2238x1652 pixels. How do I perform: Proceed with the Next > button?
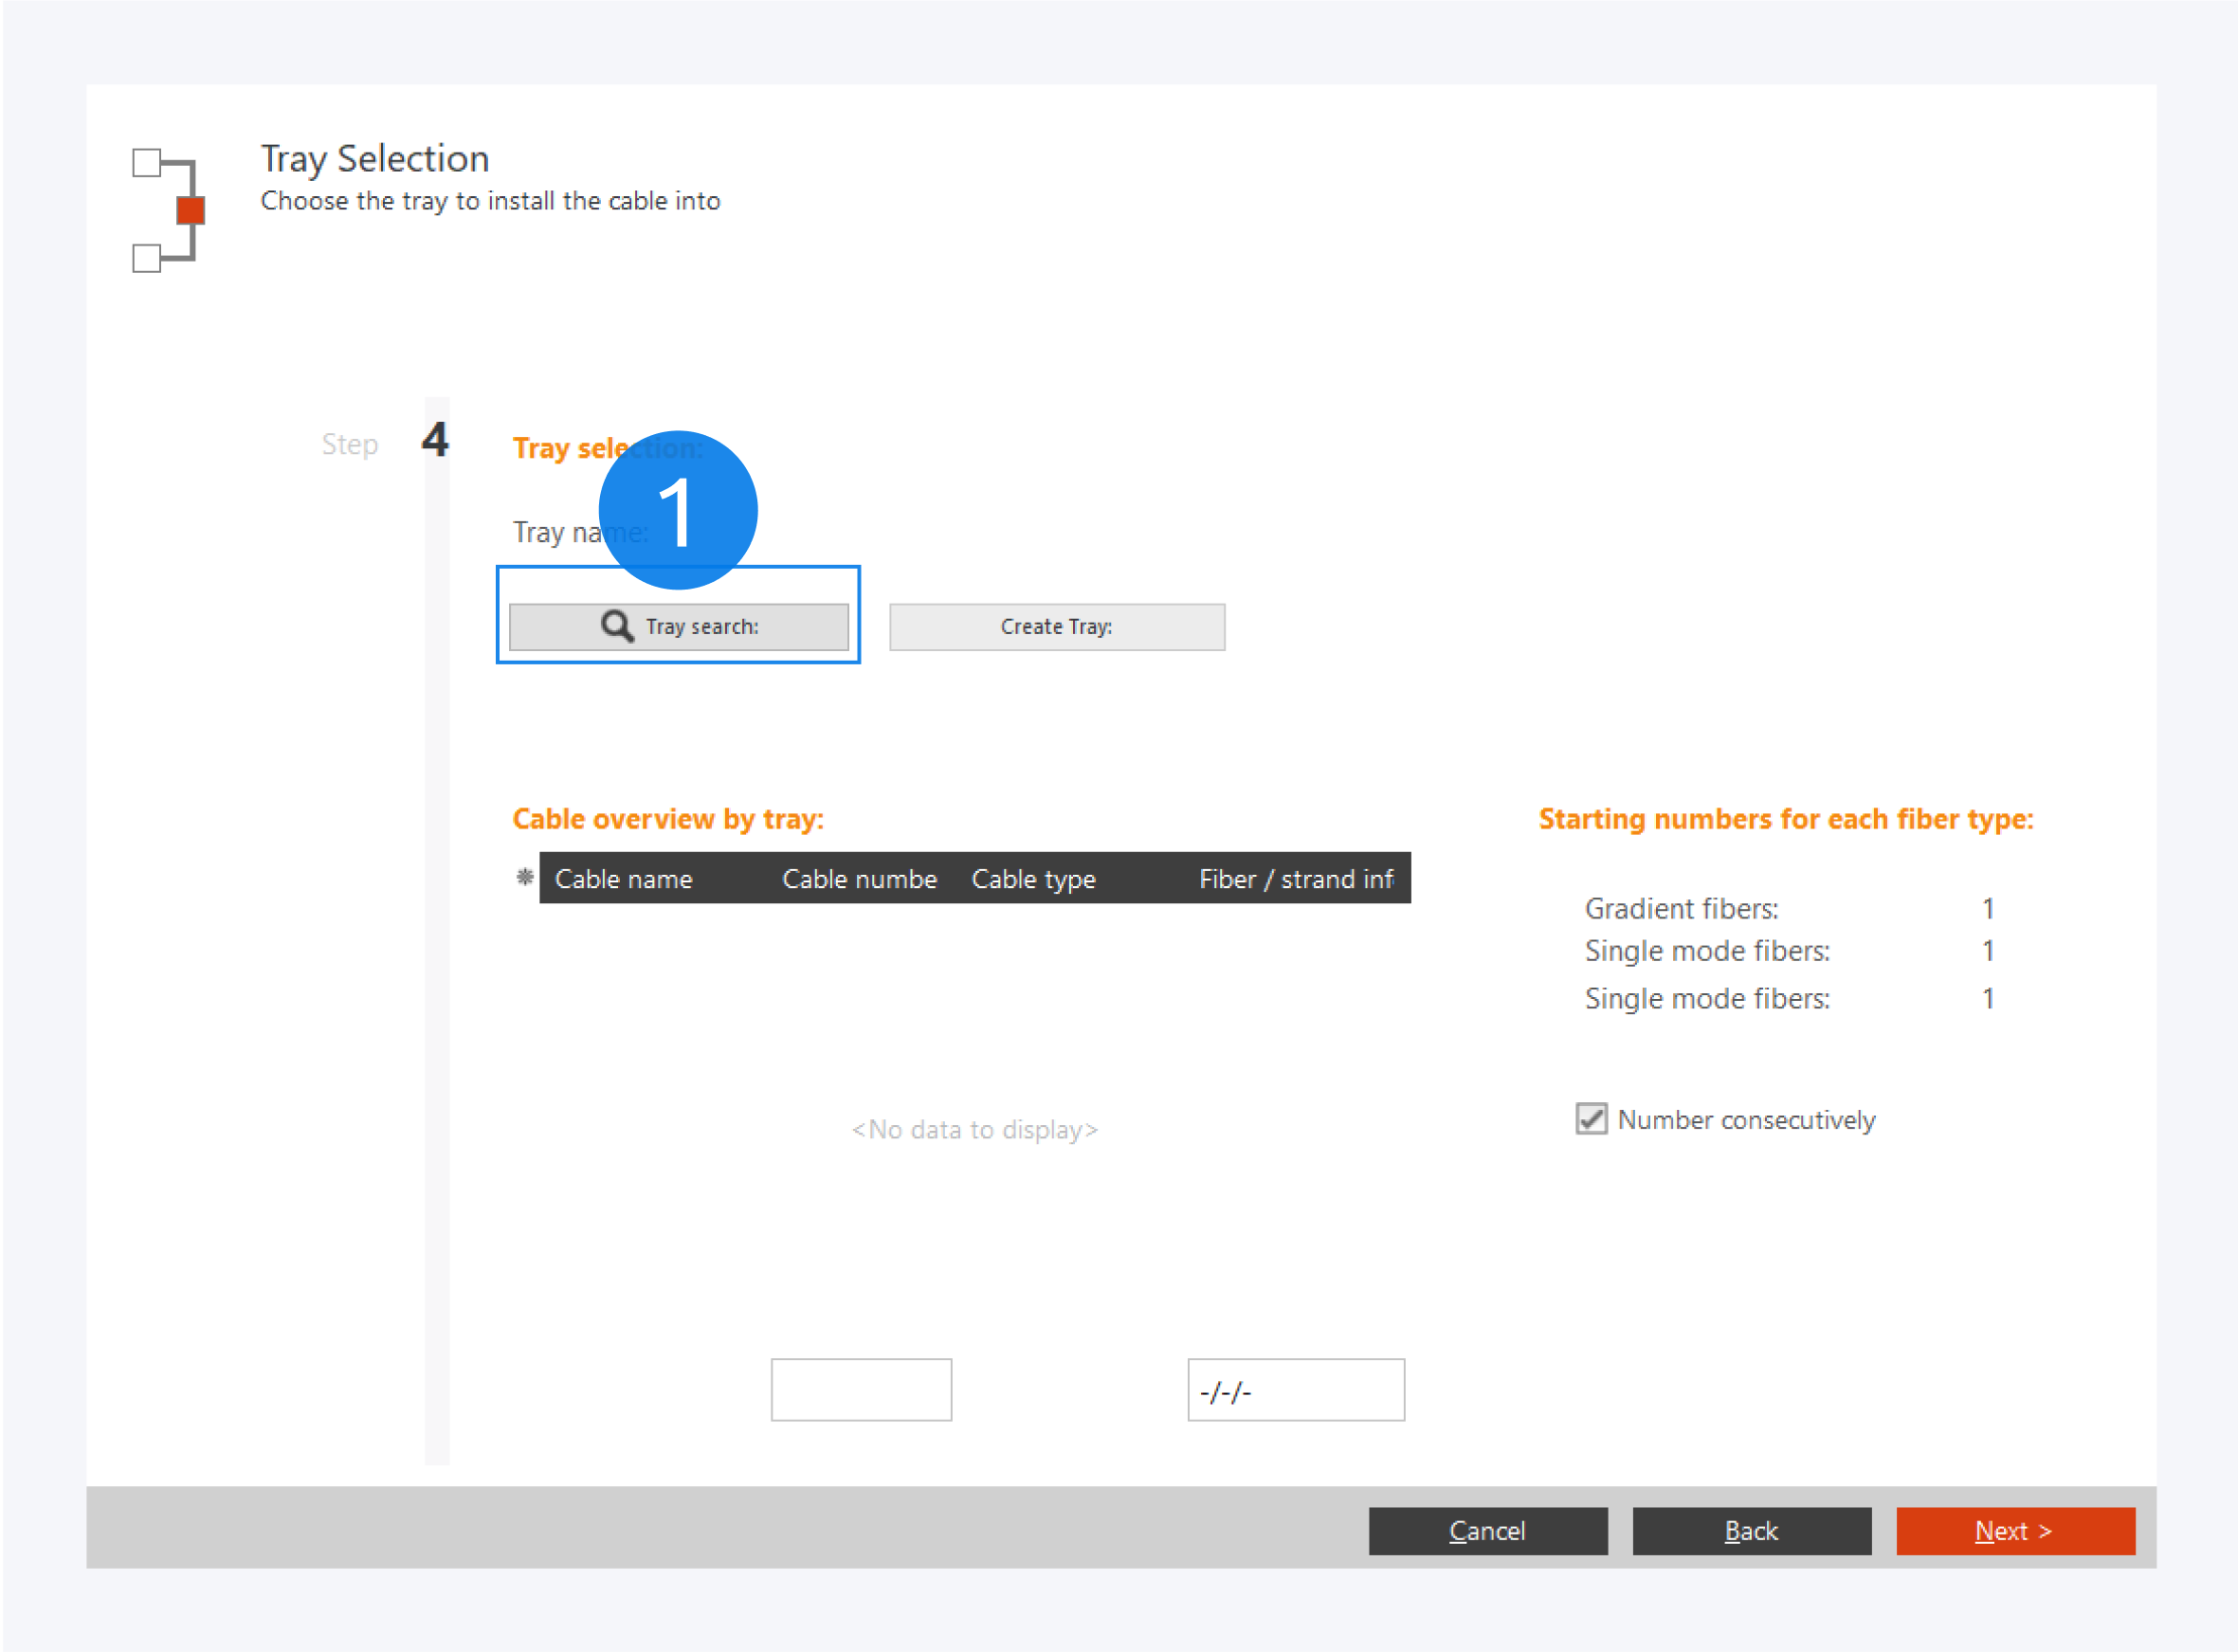click(2014, 1530)
